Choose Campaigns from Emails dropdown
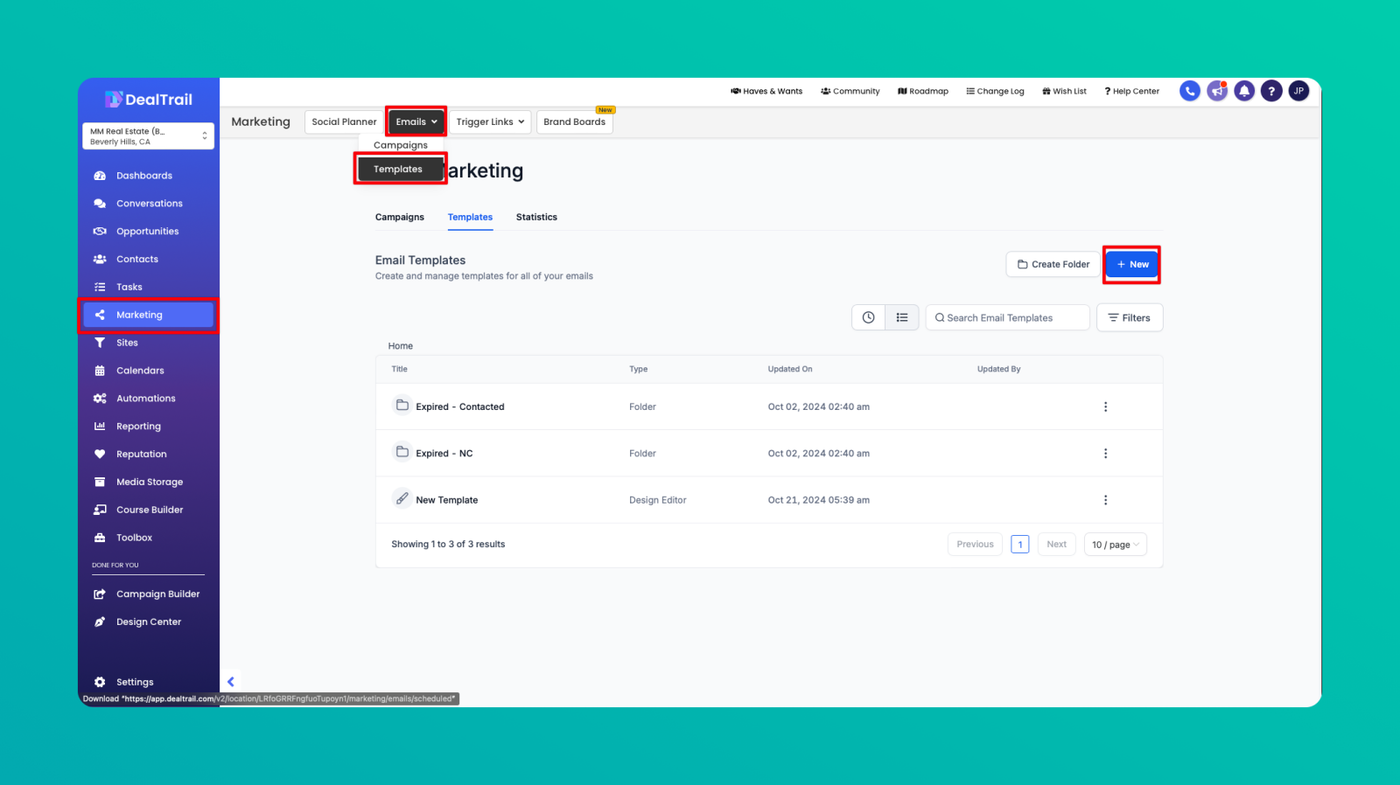Screen dimensions: 1400x785 pos(400,145)
